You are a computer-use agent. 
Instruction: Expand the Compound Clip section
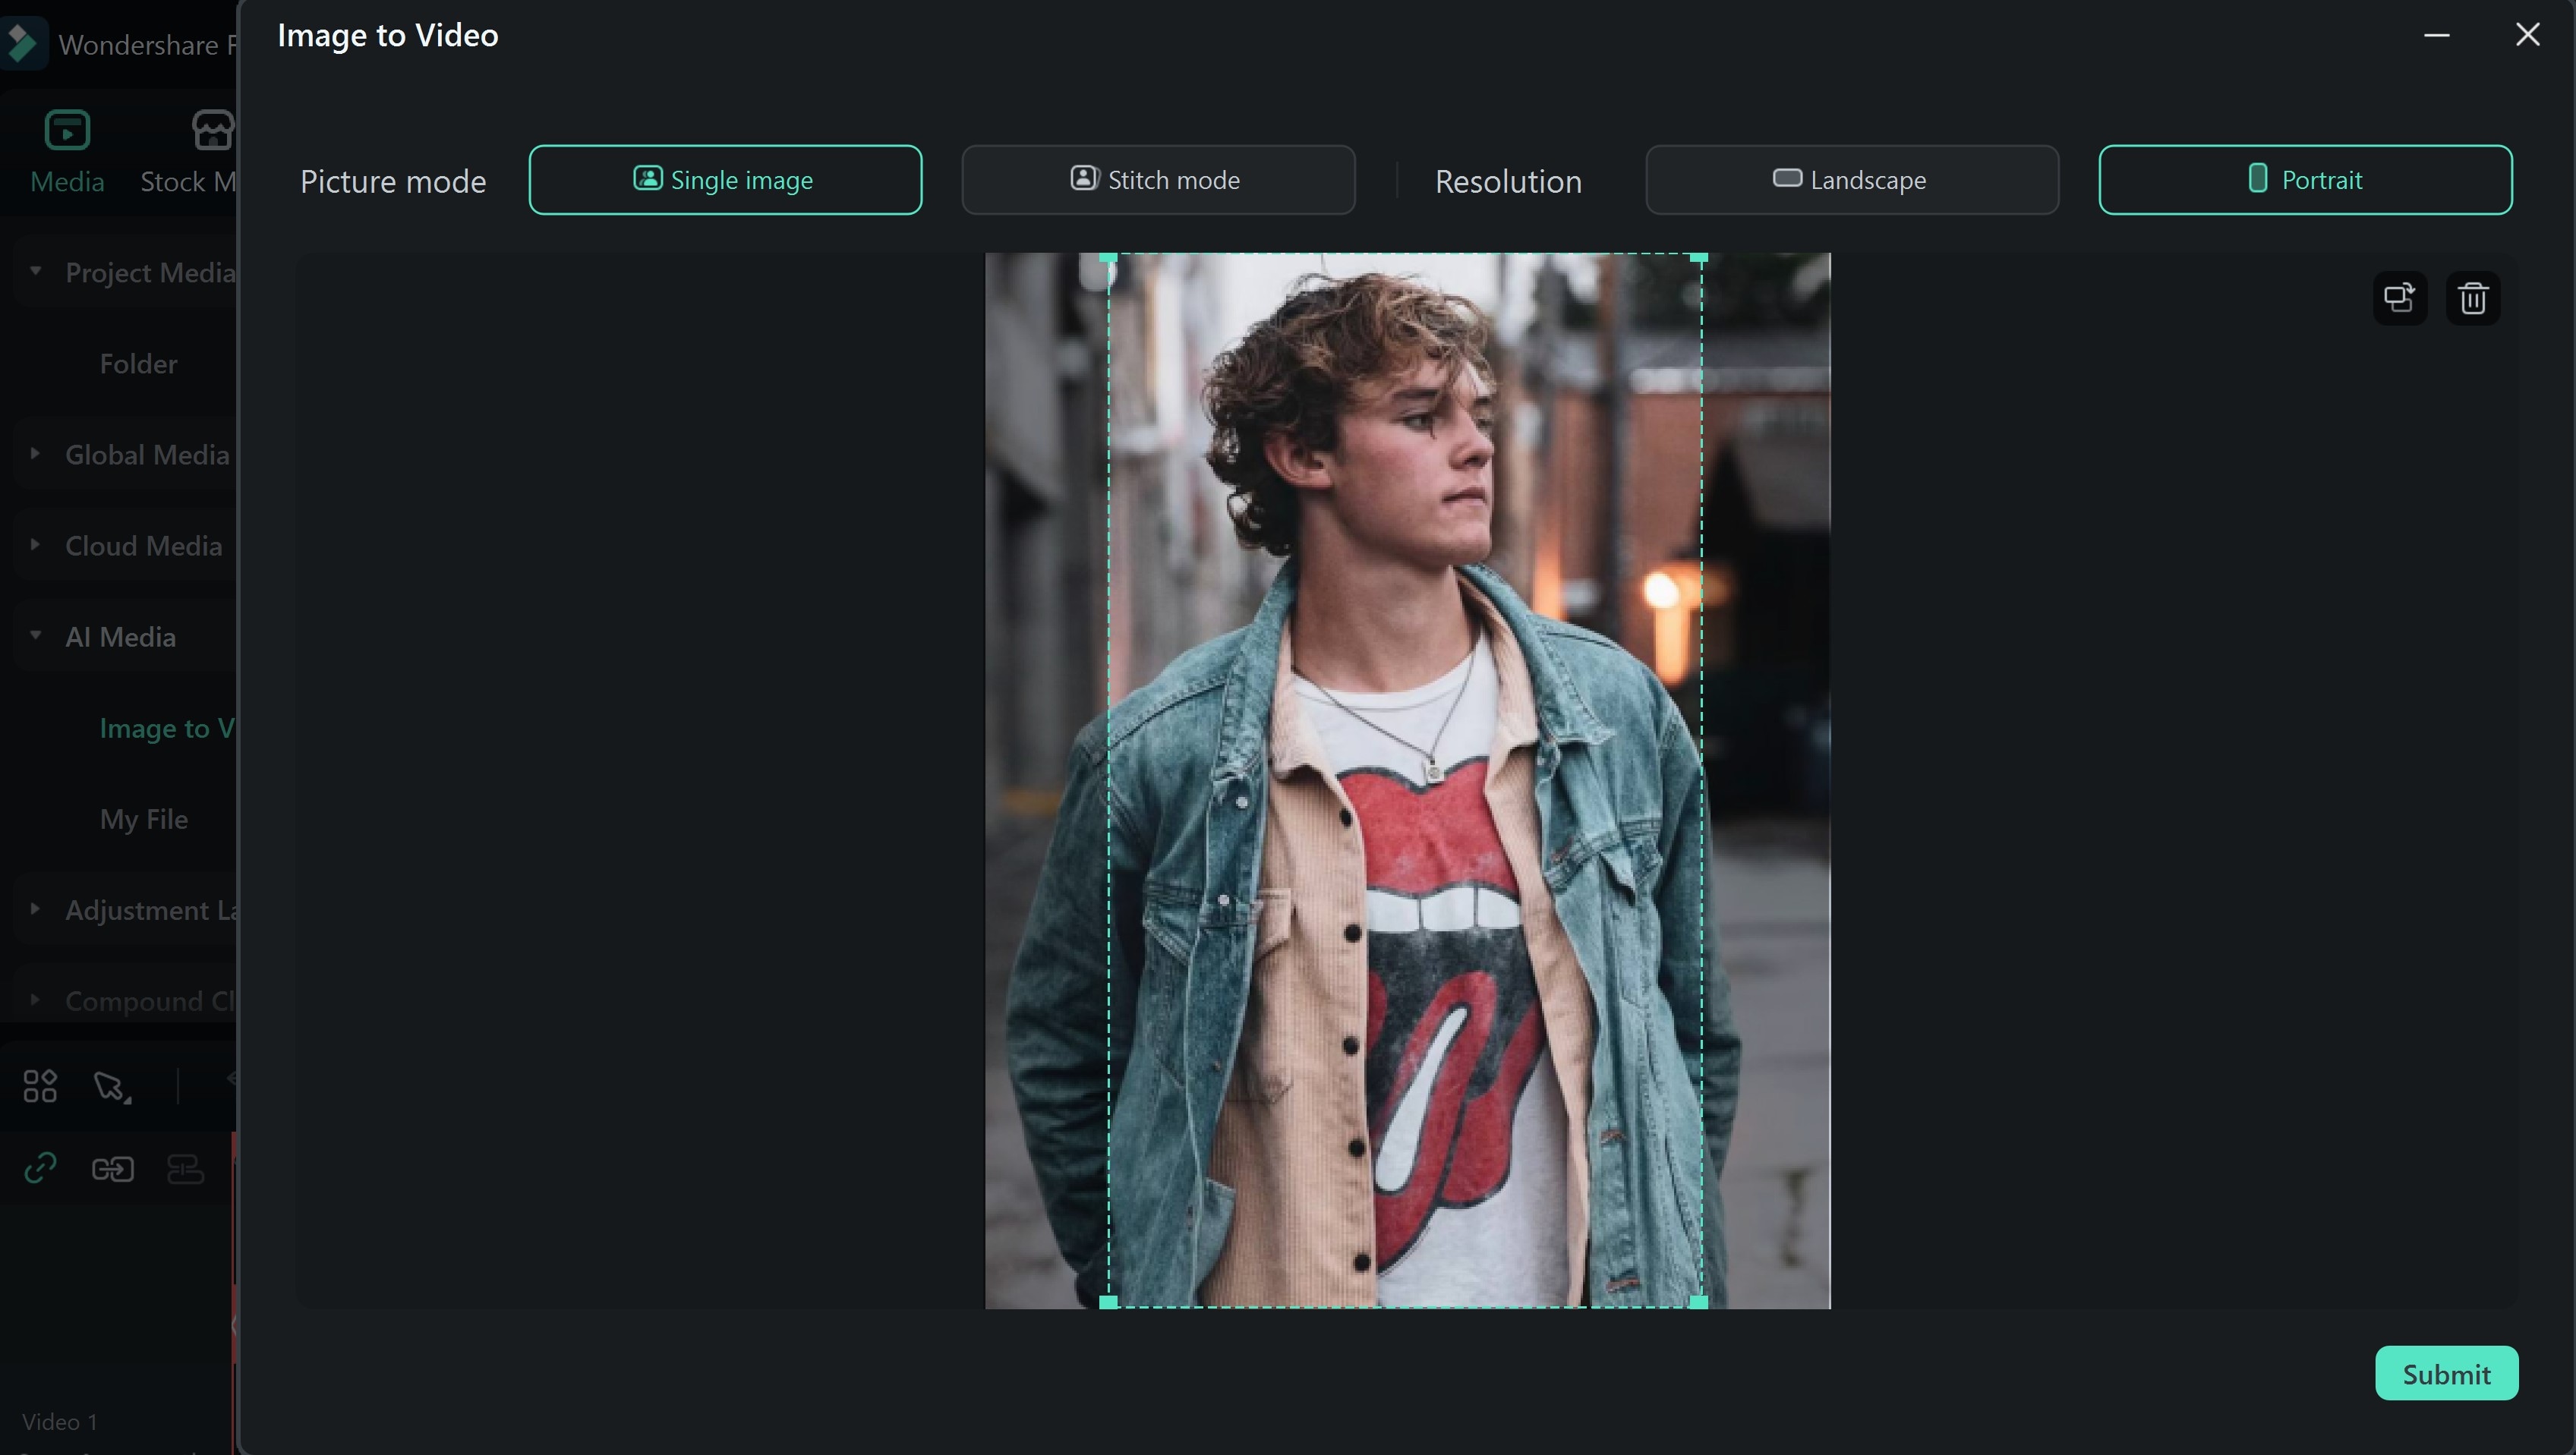coord(35,1000)
